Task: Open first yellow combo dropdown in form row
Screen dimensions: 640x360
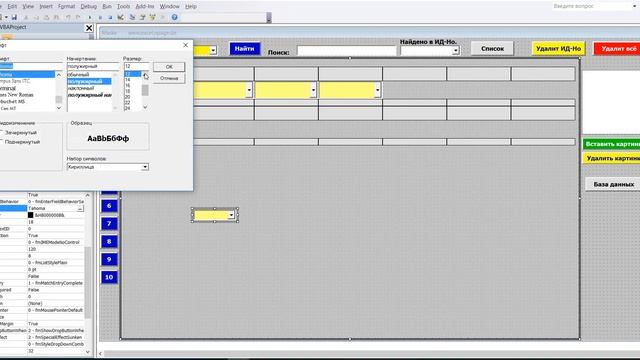Action: click(x=249, y=90)
